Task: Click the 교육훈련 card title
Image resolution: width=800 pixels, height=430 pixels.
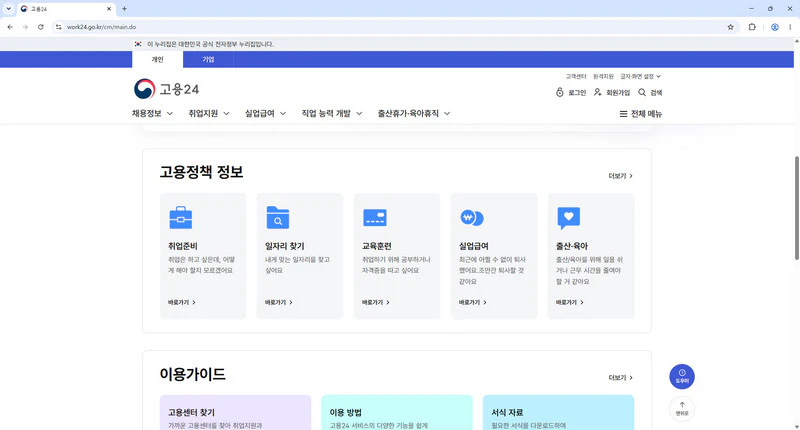Action: [x=377, y=246]
